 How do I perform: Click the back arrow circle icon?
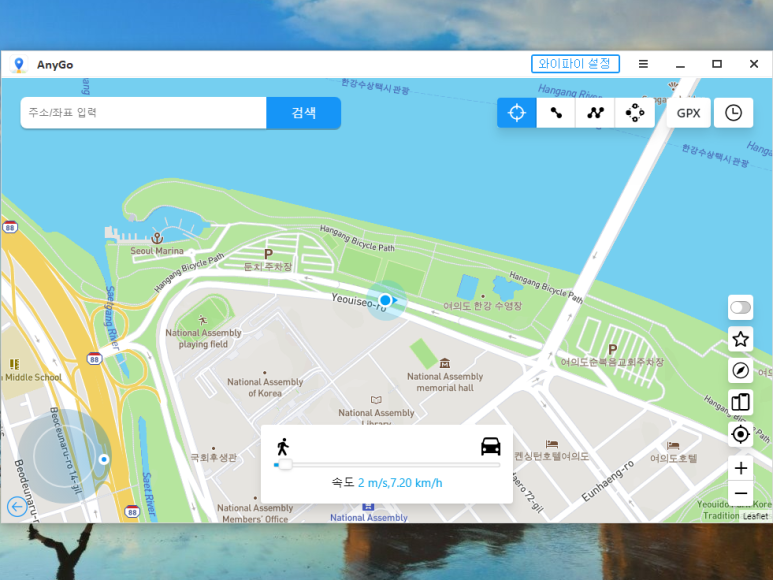tap(17, 506)
